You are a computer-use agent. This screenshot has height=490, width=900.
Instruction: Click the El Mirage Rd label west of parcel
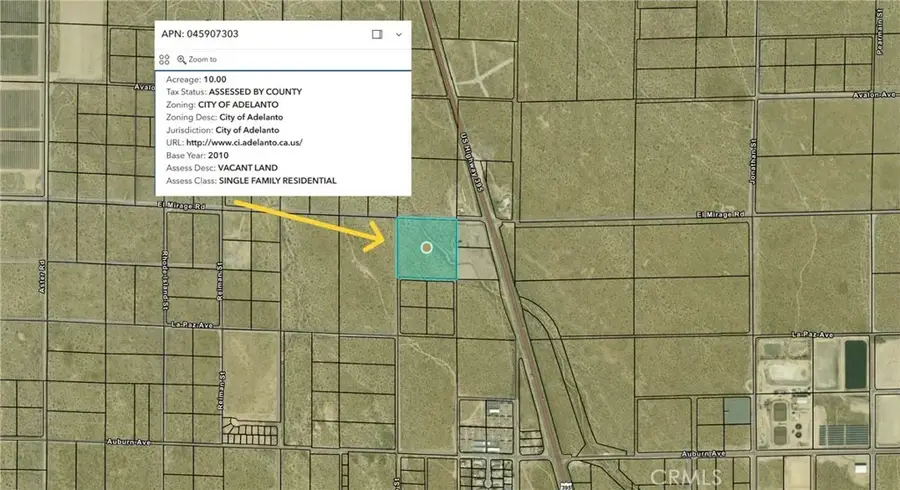[181, 205]
